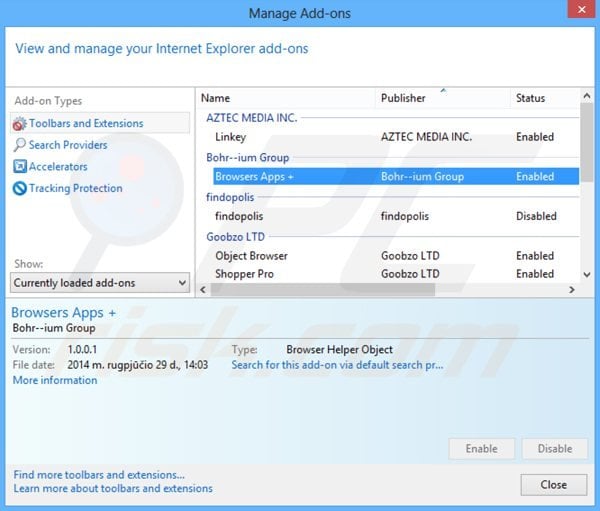Viewport: 600px width, 511px height.
Task: Click version value 1.0.0.1
Action: coord(82,349)
